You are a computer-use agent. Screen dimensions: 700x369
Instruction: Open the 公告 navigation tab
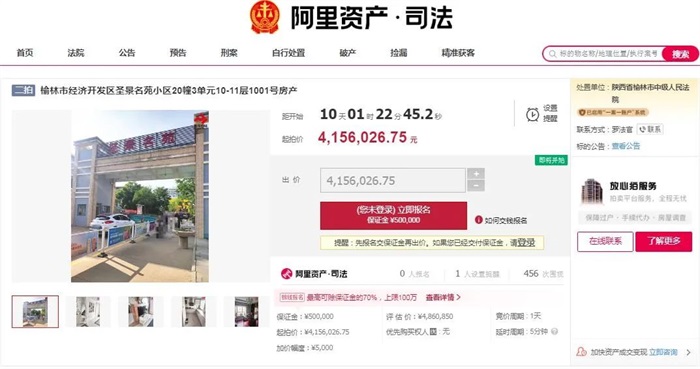coord(127,53)
